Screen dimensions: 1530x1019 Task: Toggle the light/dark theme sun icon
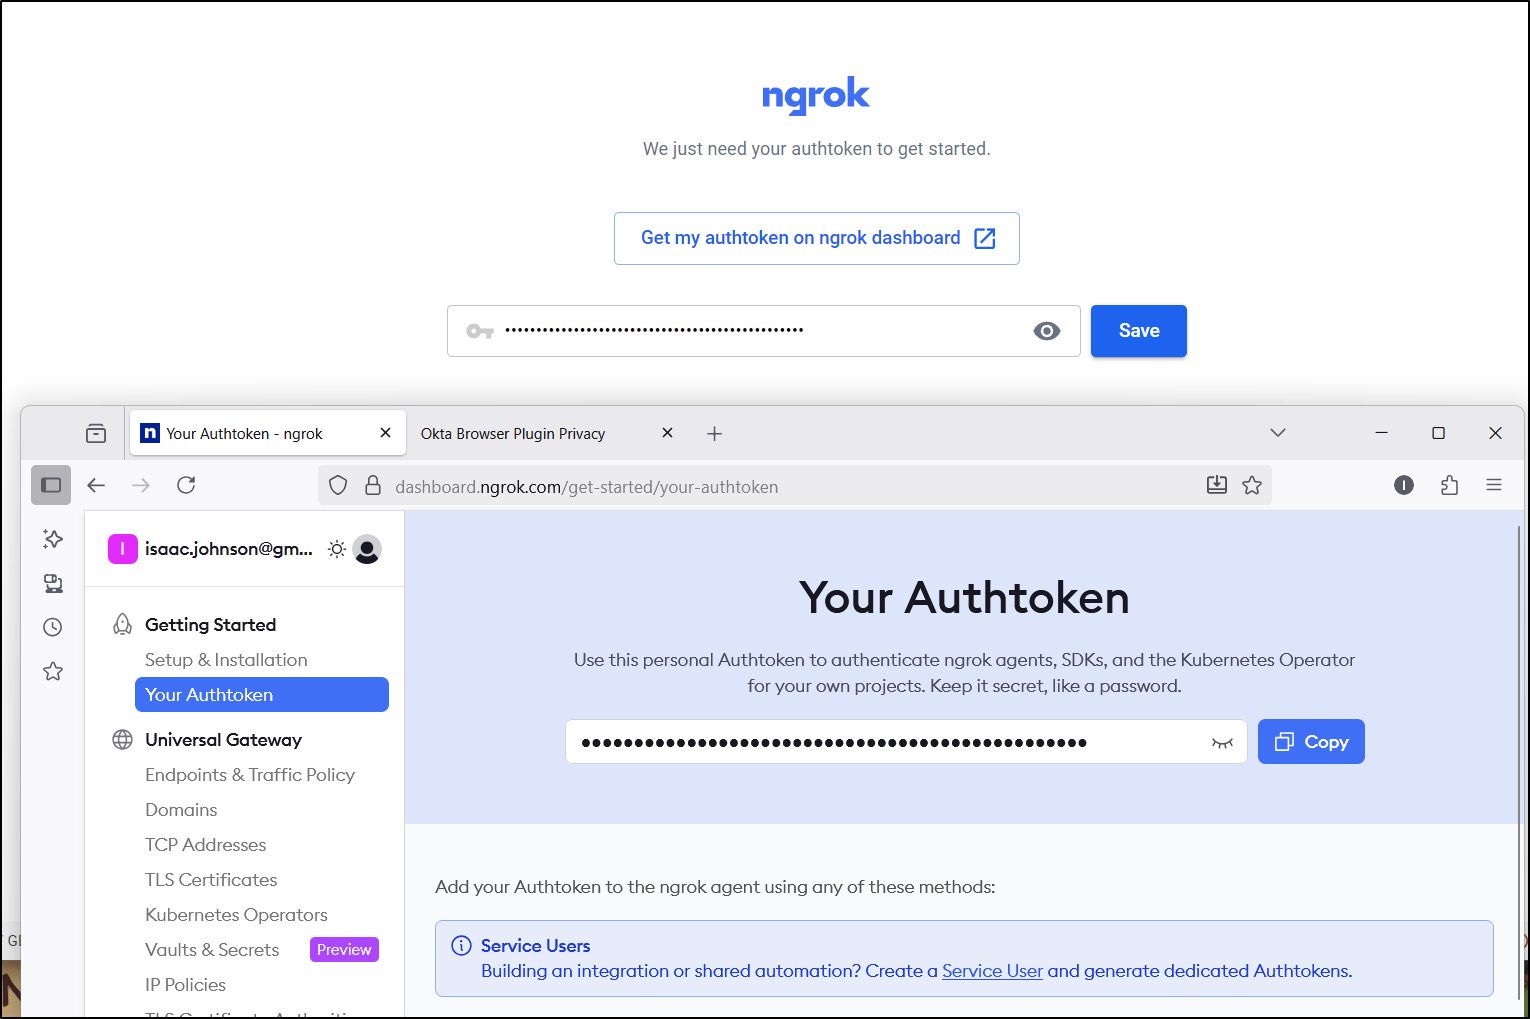337,549
